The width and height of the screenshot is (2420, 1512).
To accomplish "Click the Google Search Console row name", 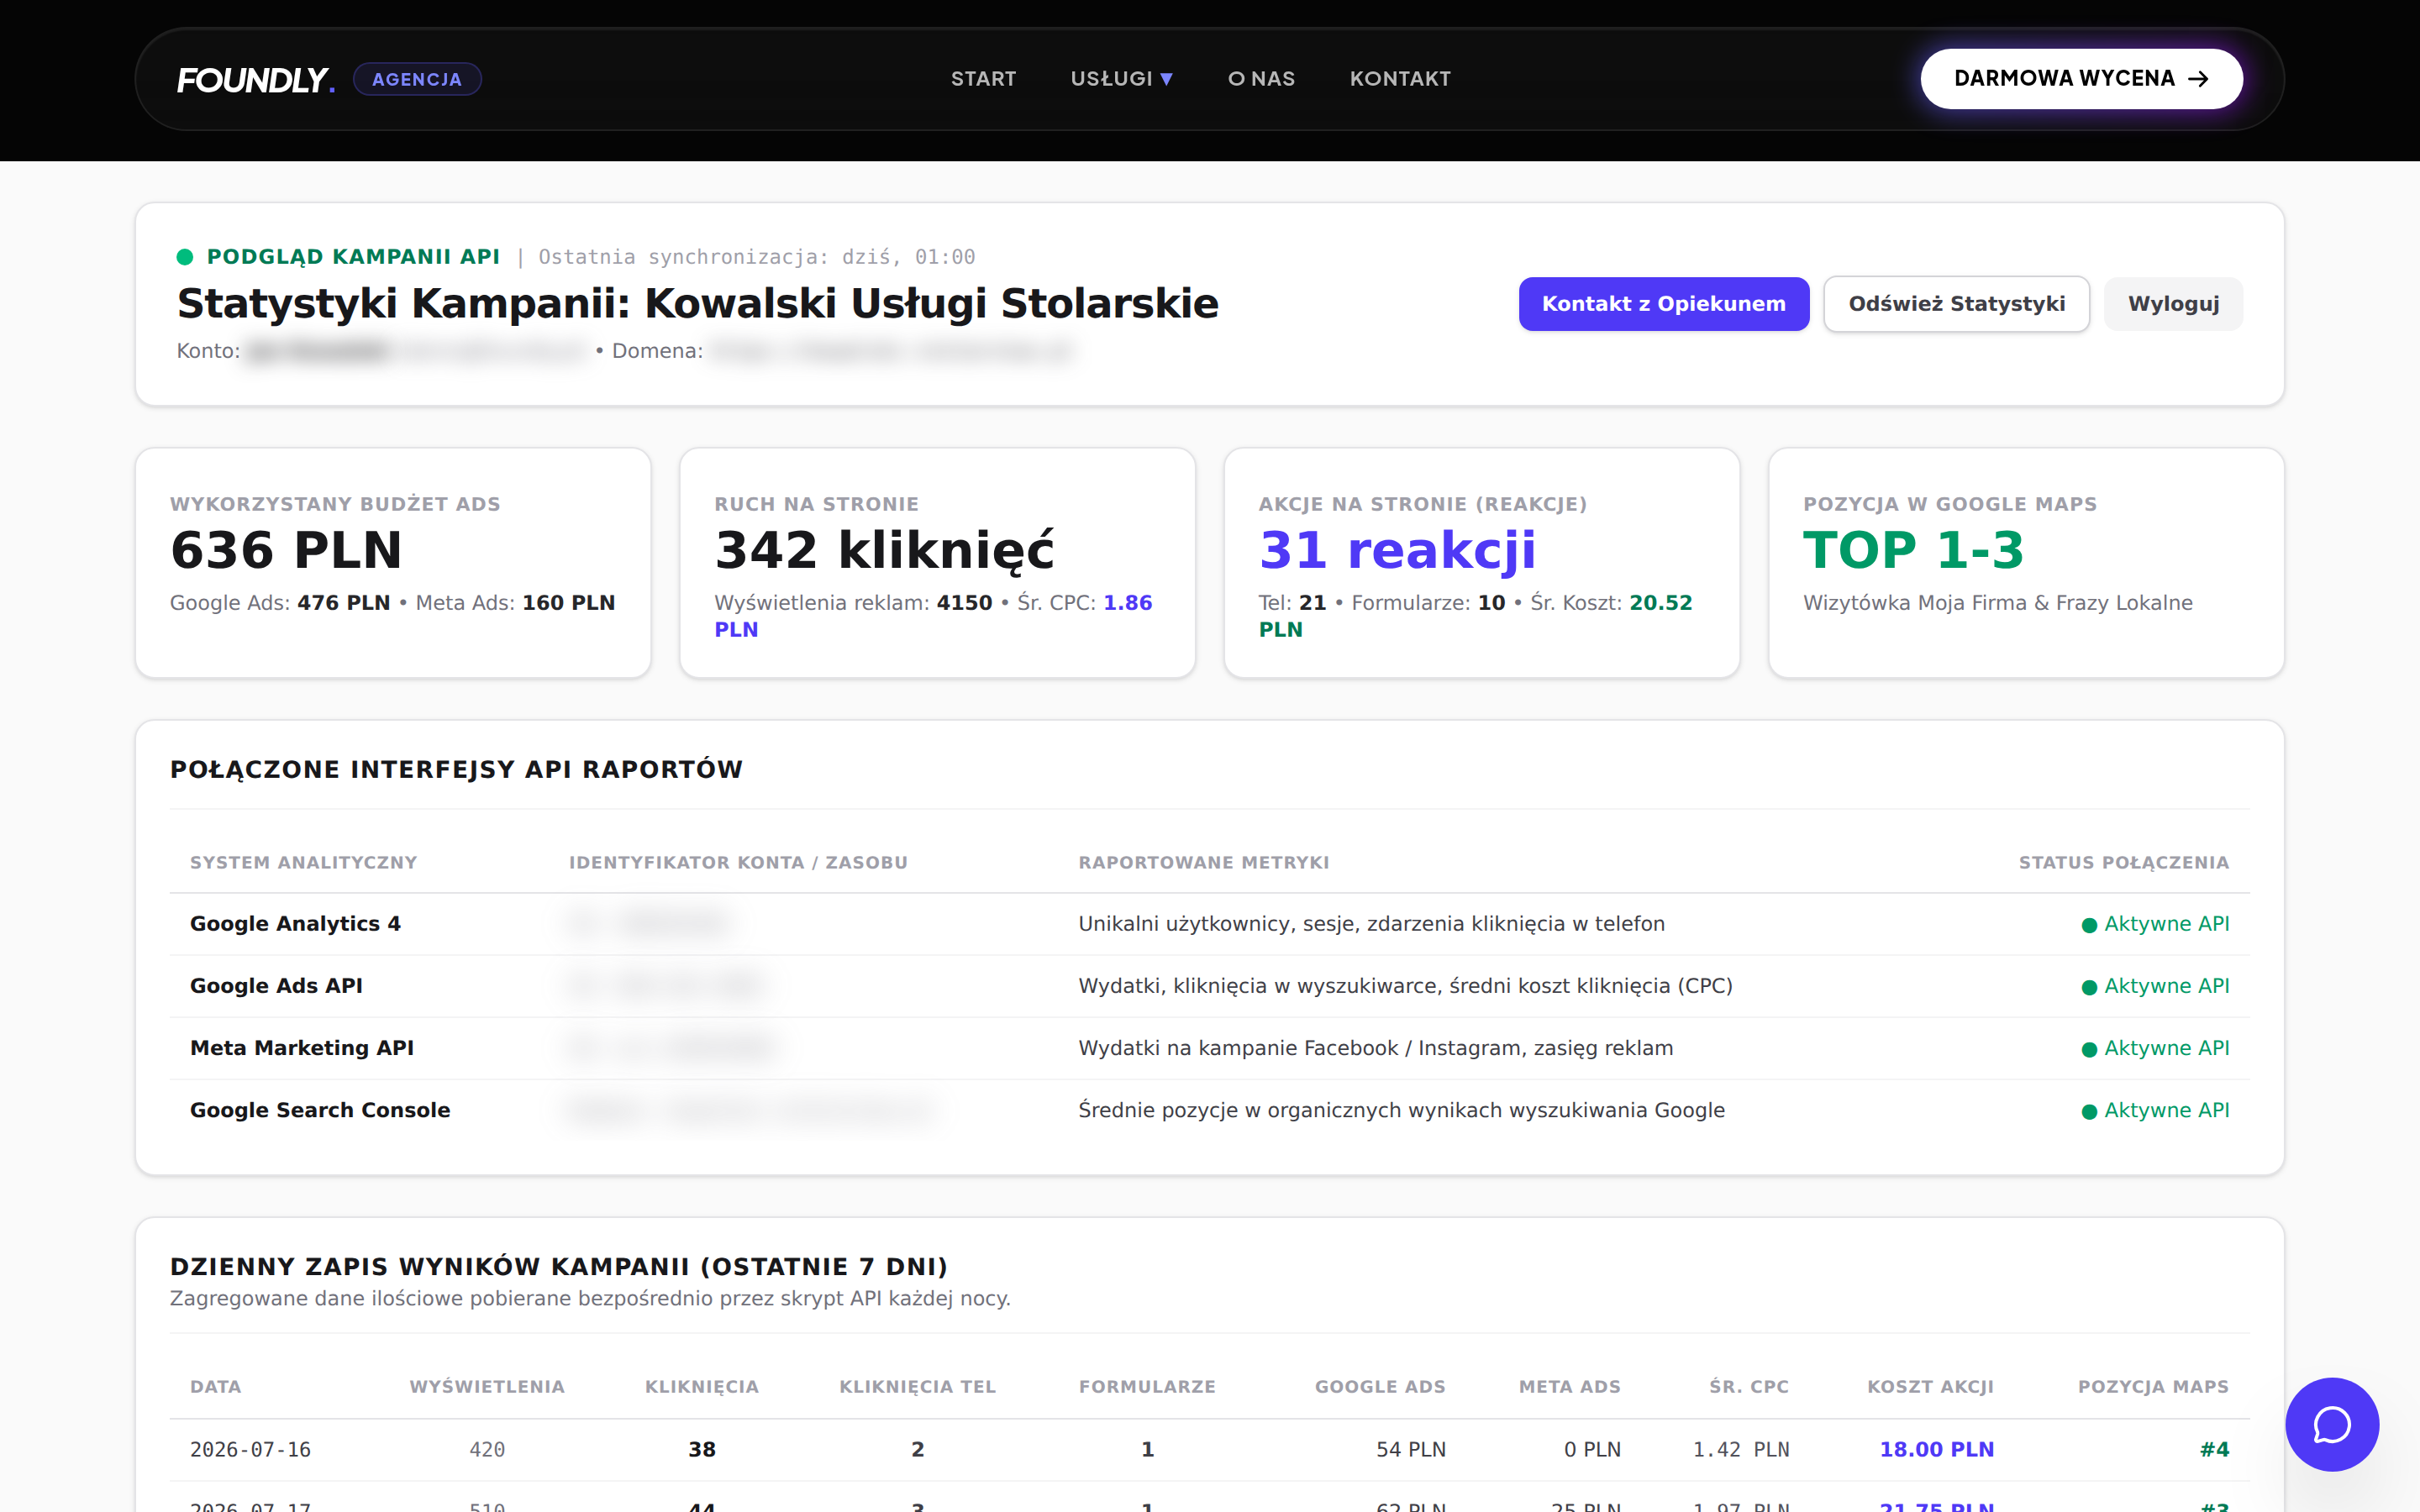I will (x=320, y=1110).
